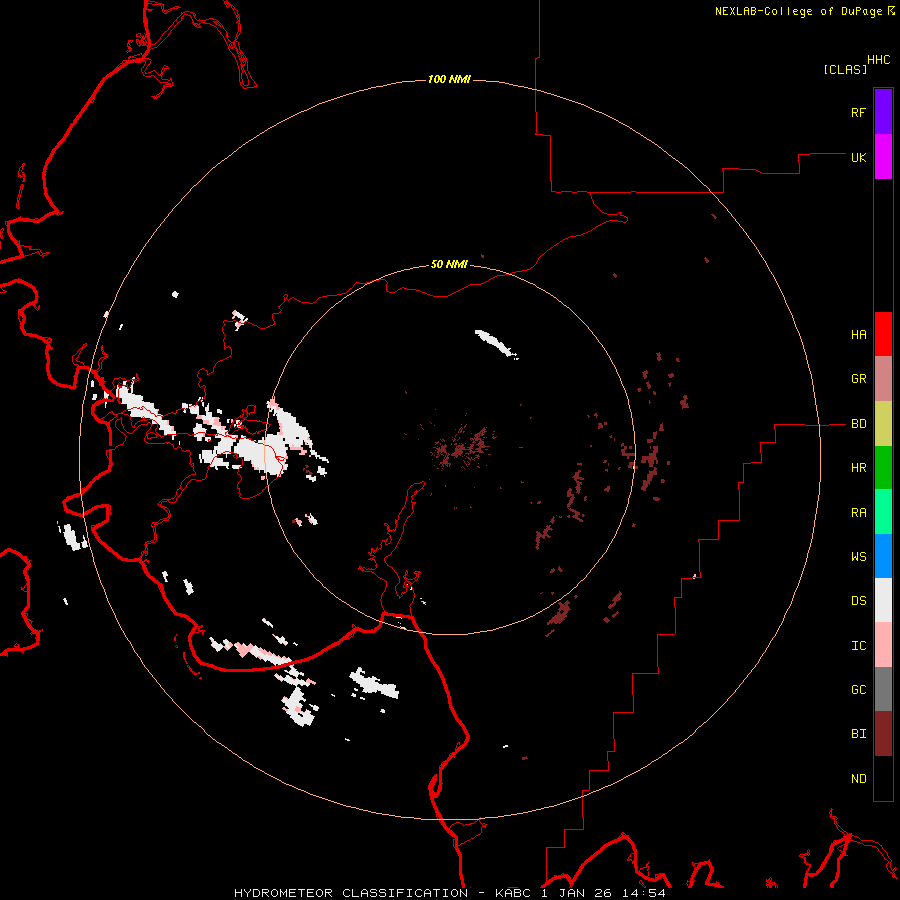Click the 50 NMI range ring label
Image resolution: width=900 pixels, height=900 pixels.
449,264
